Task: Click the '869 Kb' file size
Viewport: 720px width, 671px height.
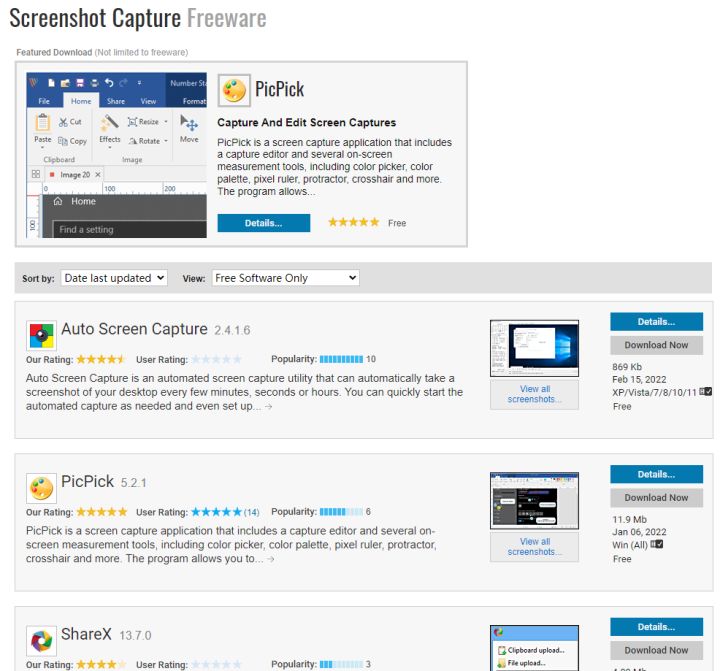Action: coord(627,367)
